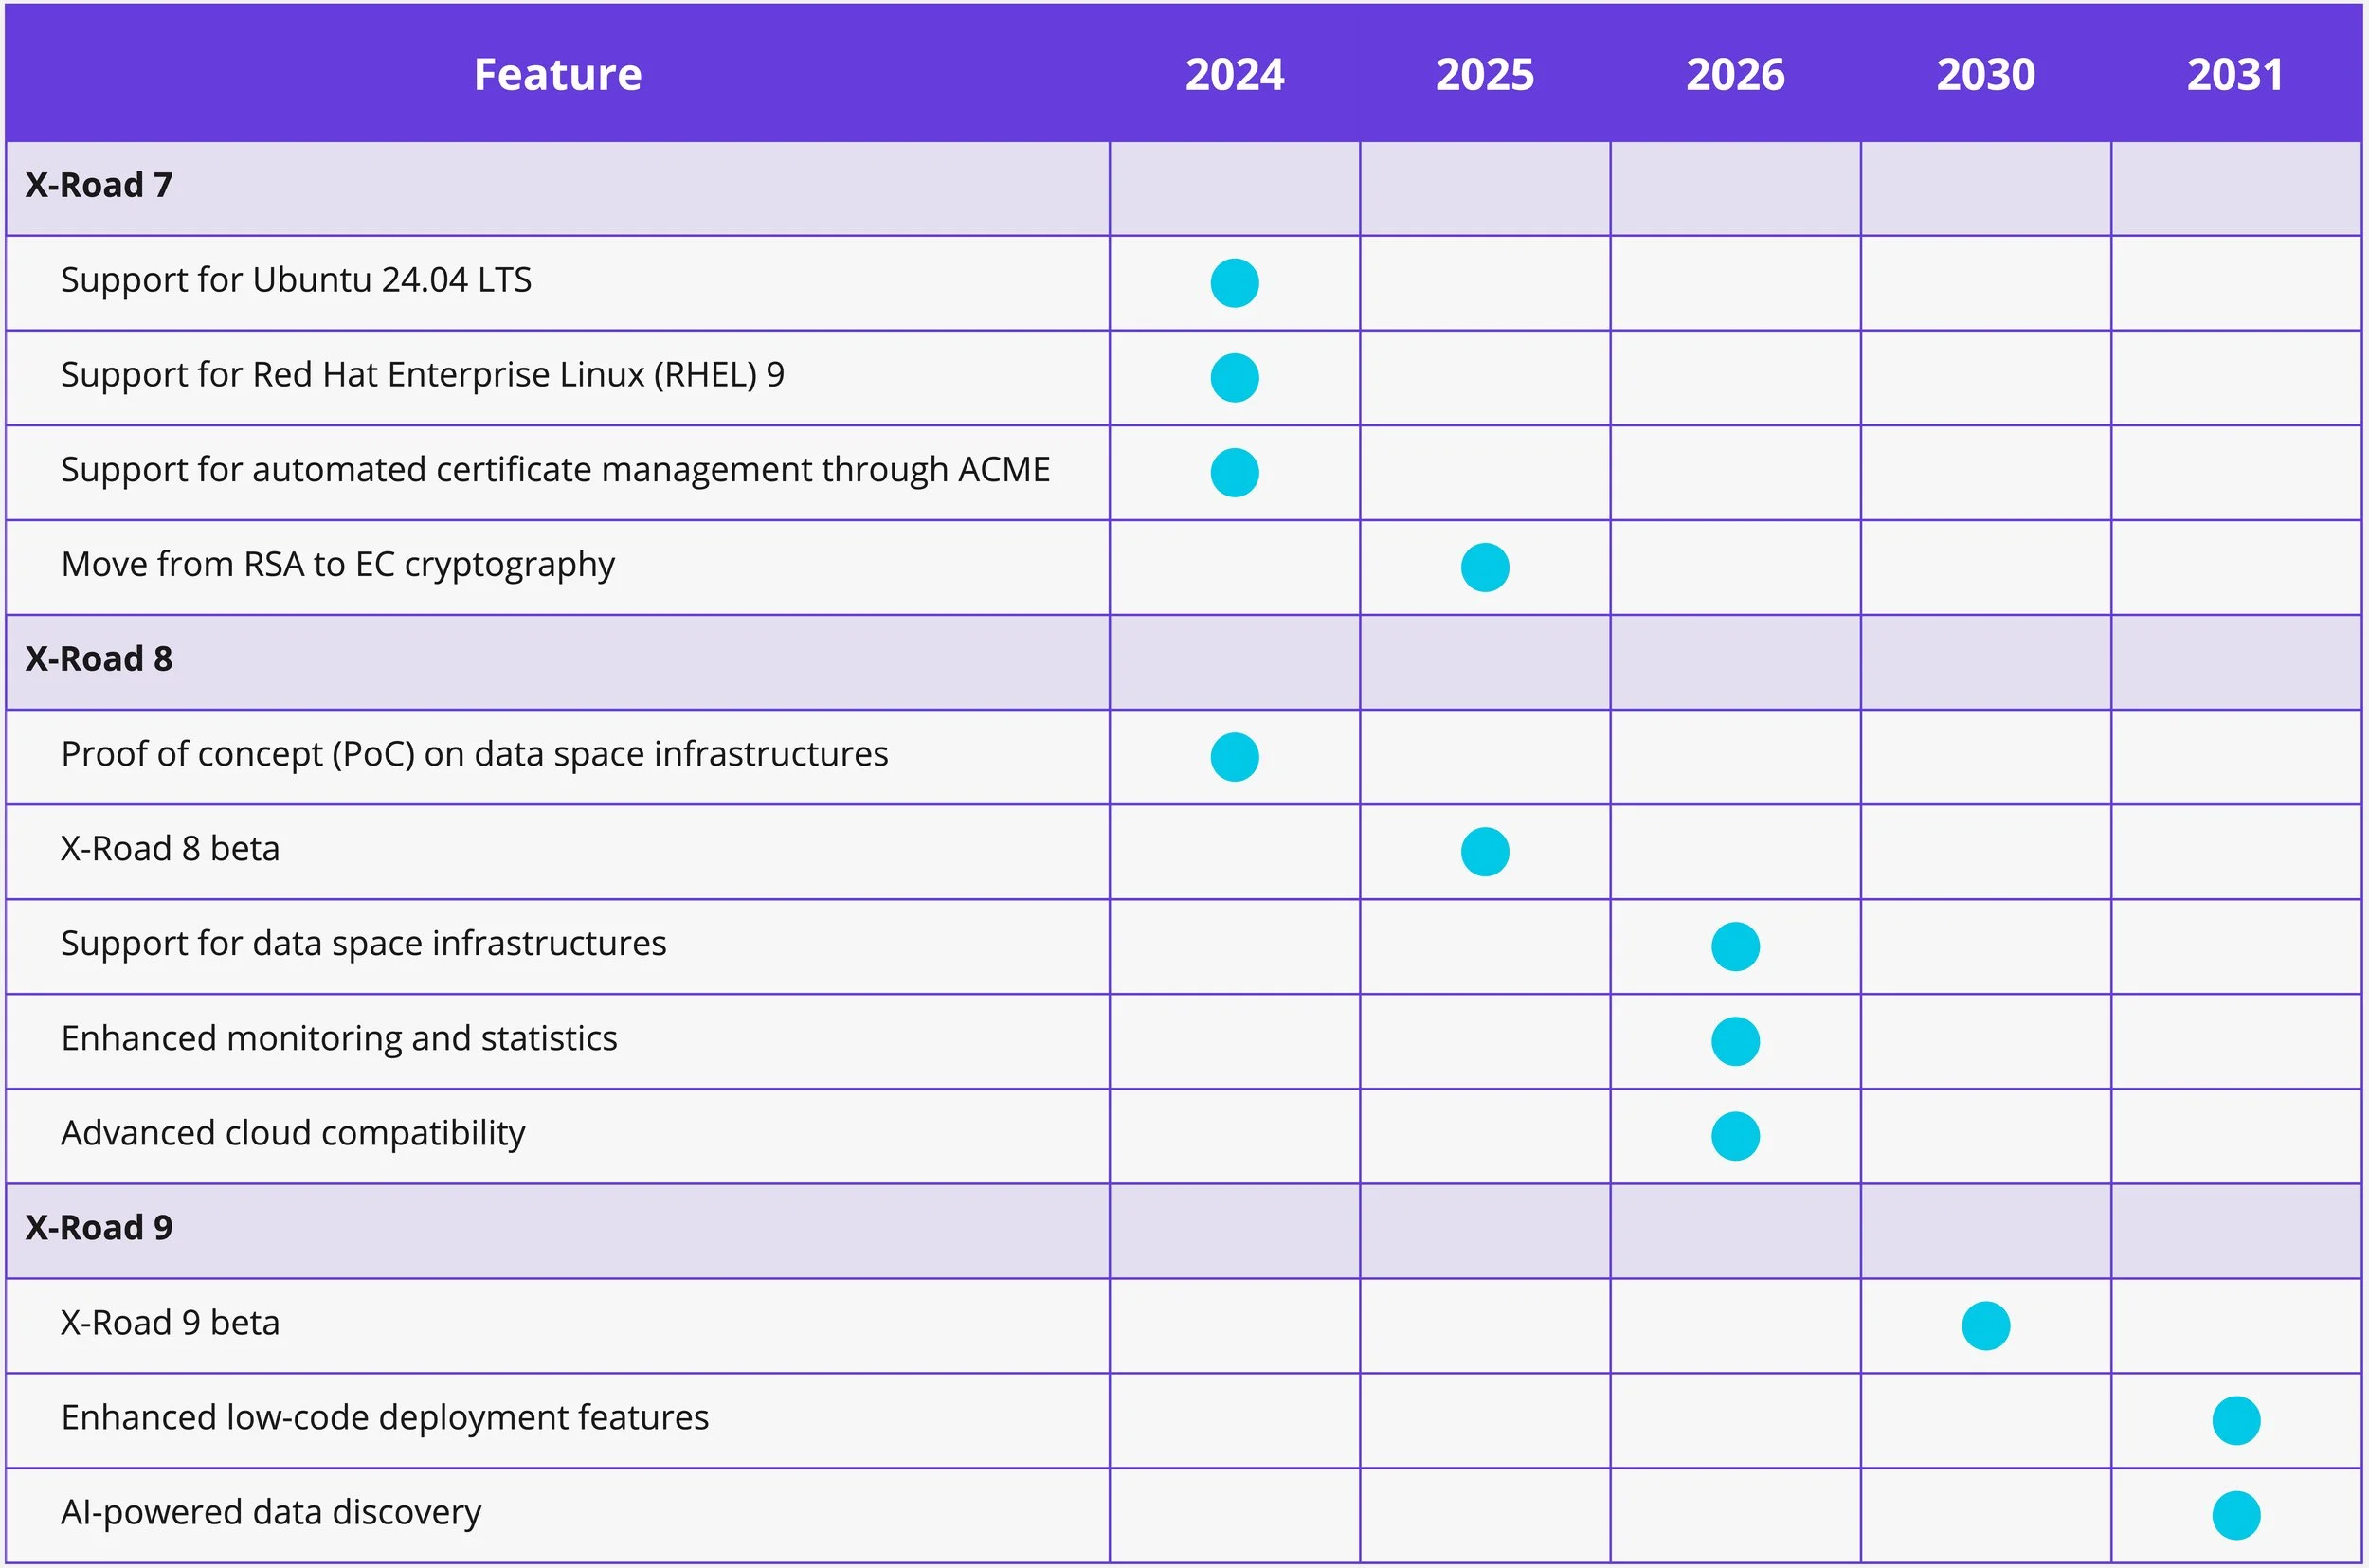Click the AI-powered data discovery dot in 2031

tap(2236, 1512)
